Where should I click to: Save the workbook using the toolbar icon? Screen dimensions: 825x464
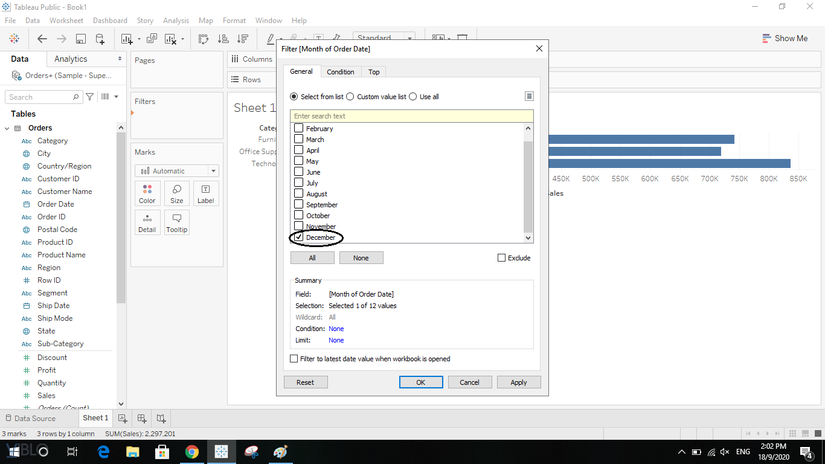81,39
